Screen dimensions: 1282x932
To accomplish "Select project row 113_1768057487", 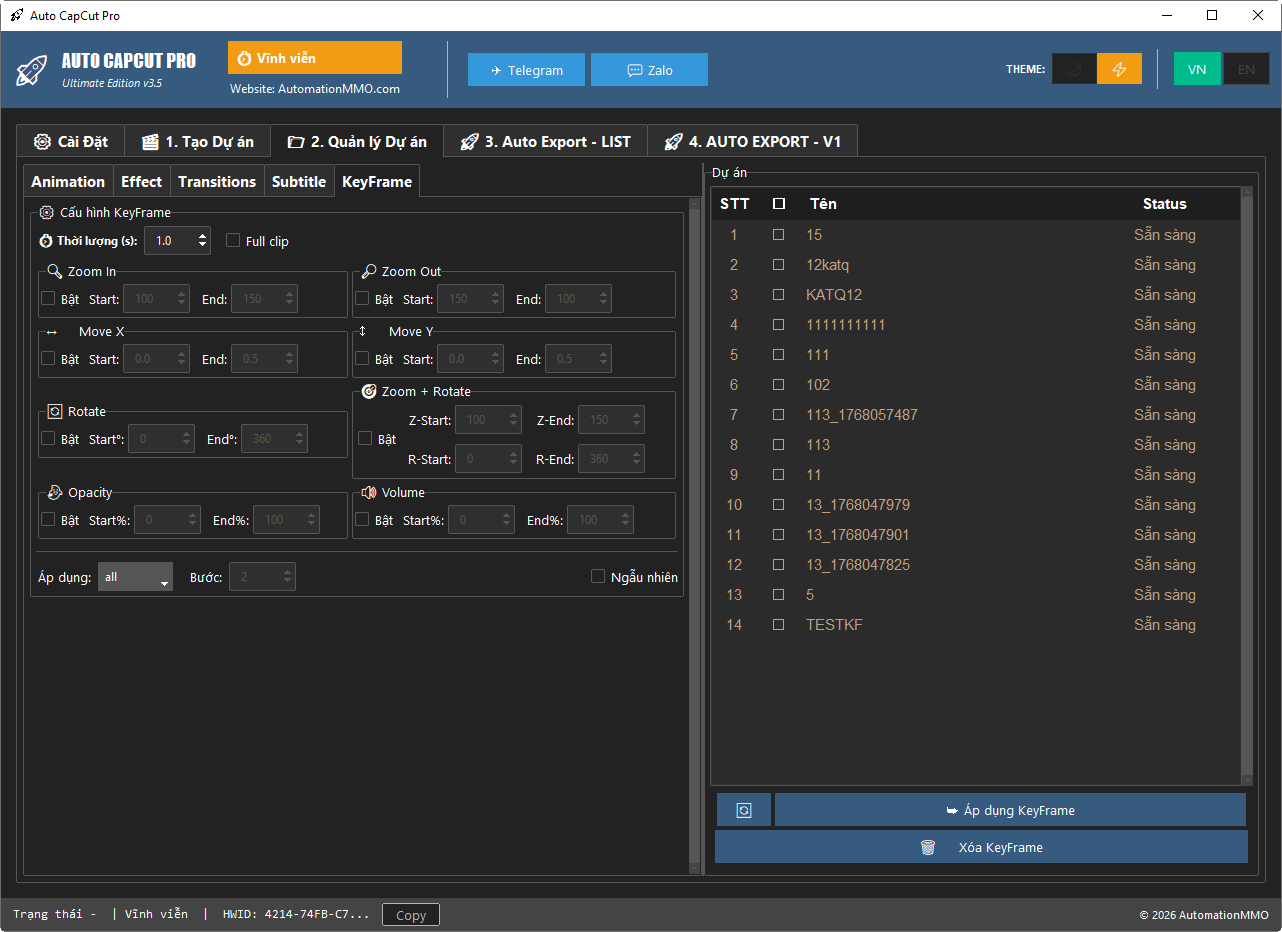I will pyautogui.click(x=975, y=415).
